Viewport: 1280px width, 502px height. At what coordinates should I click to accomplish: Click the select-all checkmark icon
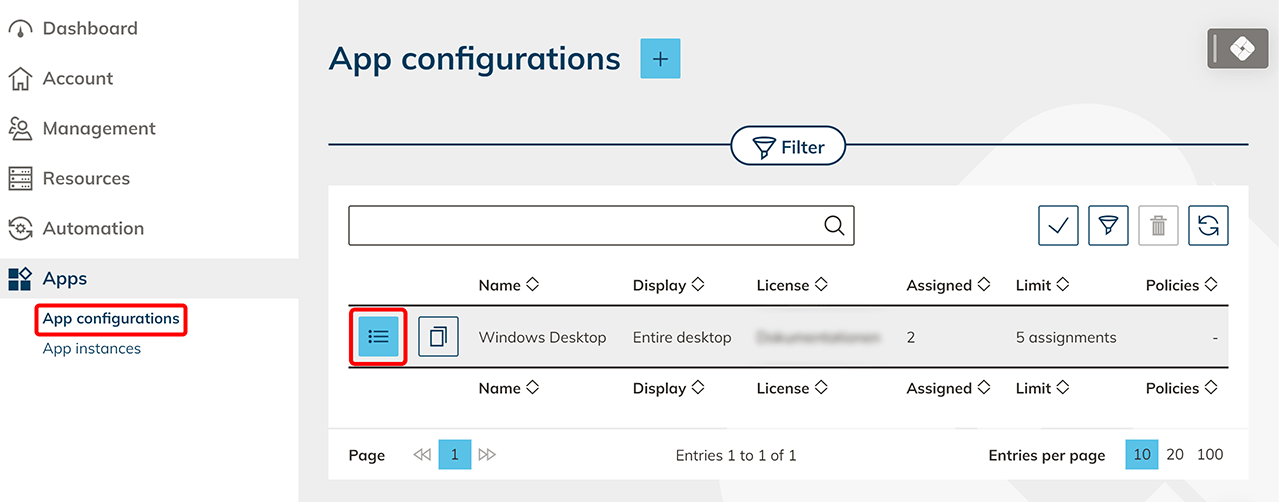click(x=1058, y=226)
